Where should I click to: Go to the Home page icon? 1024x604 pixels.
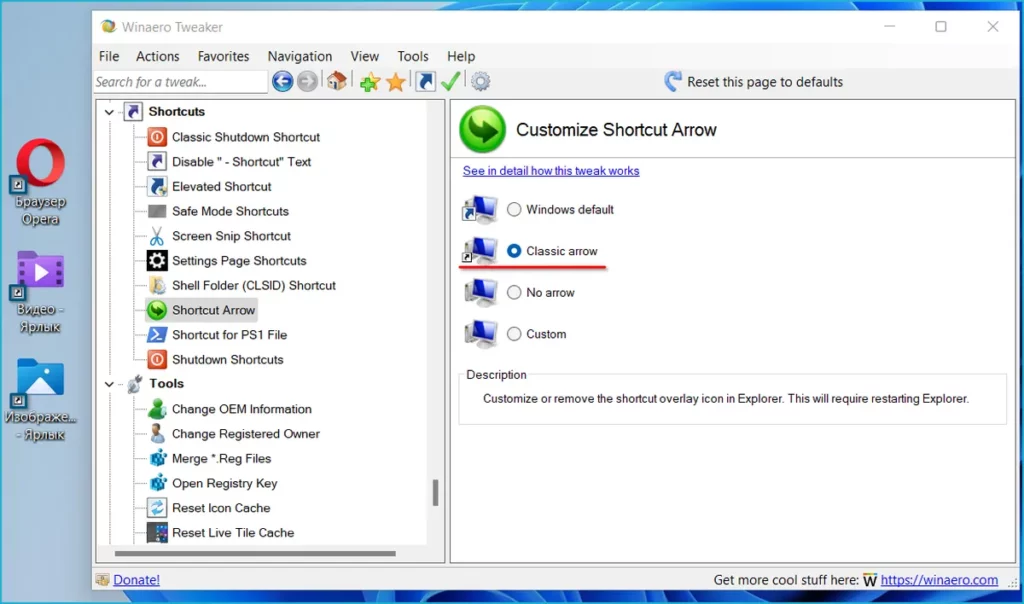coord(337,82)
